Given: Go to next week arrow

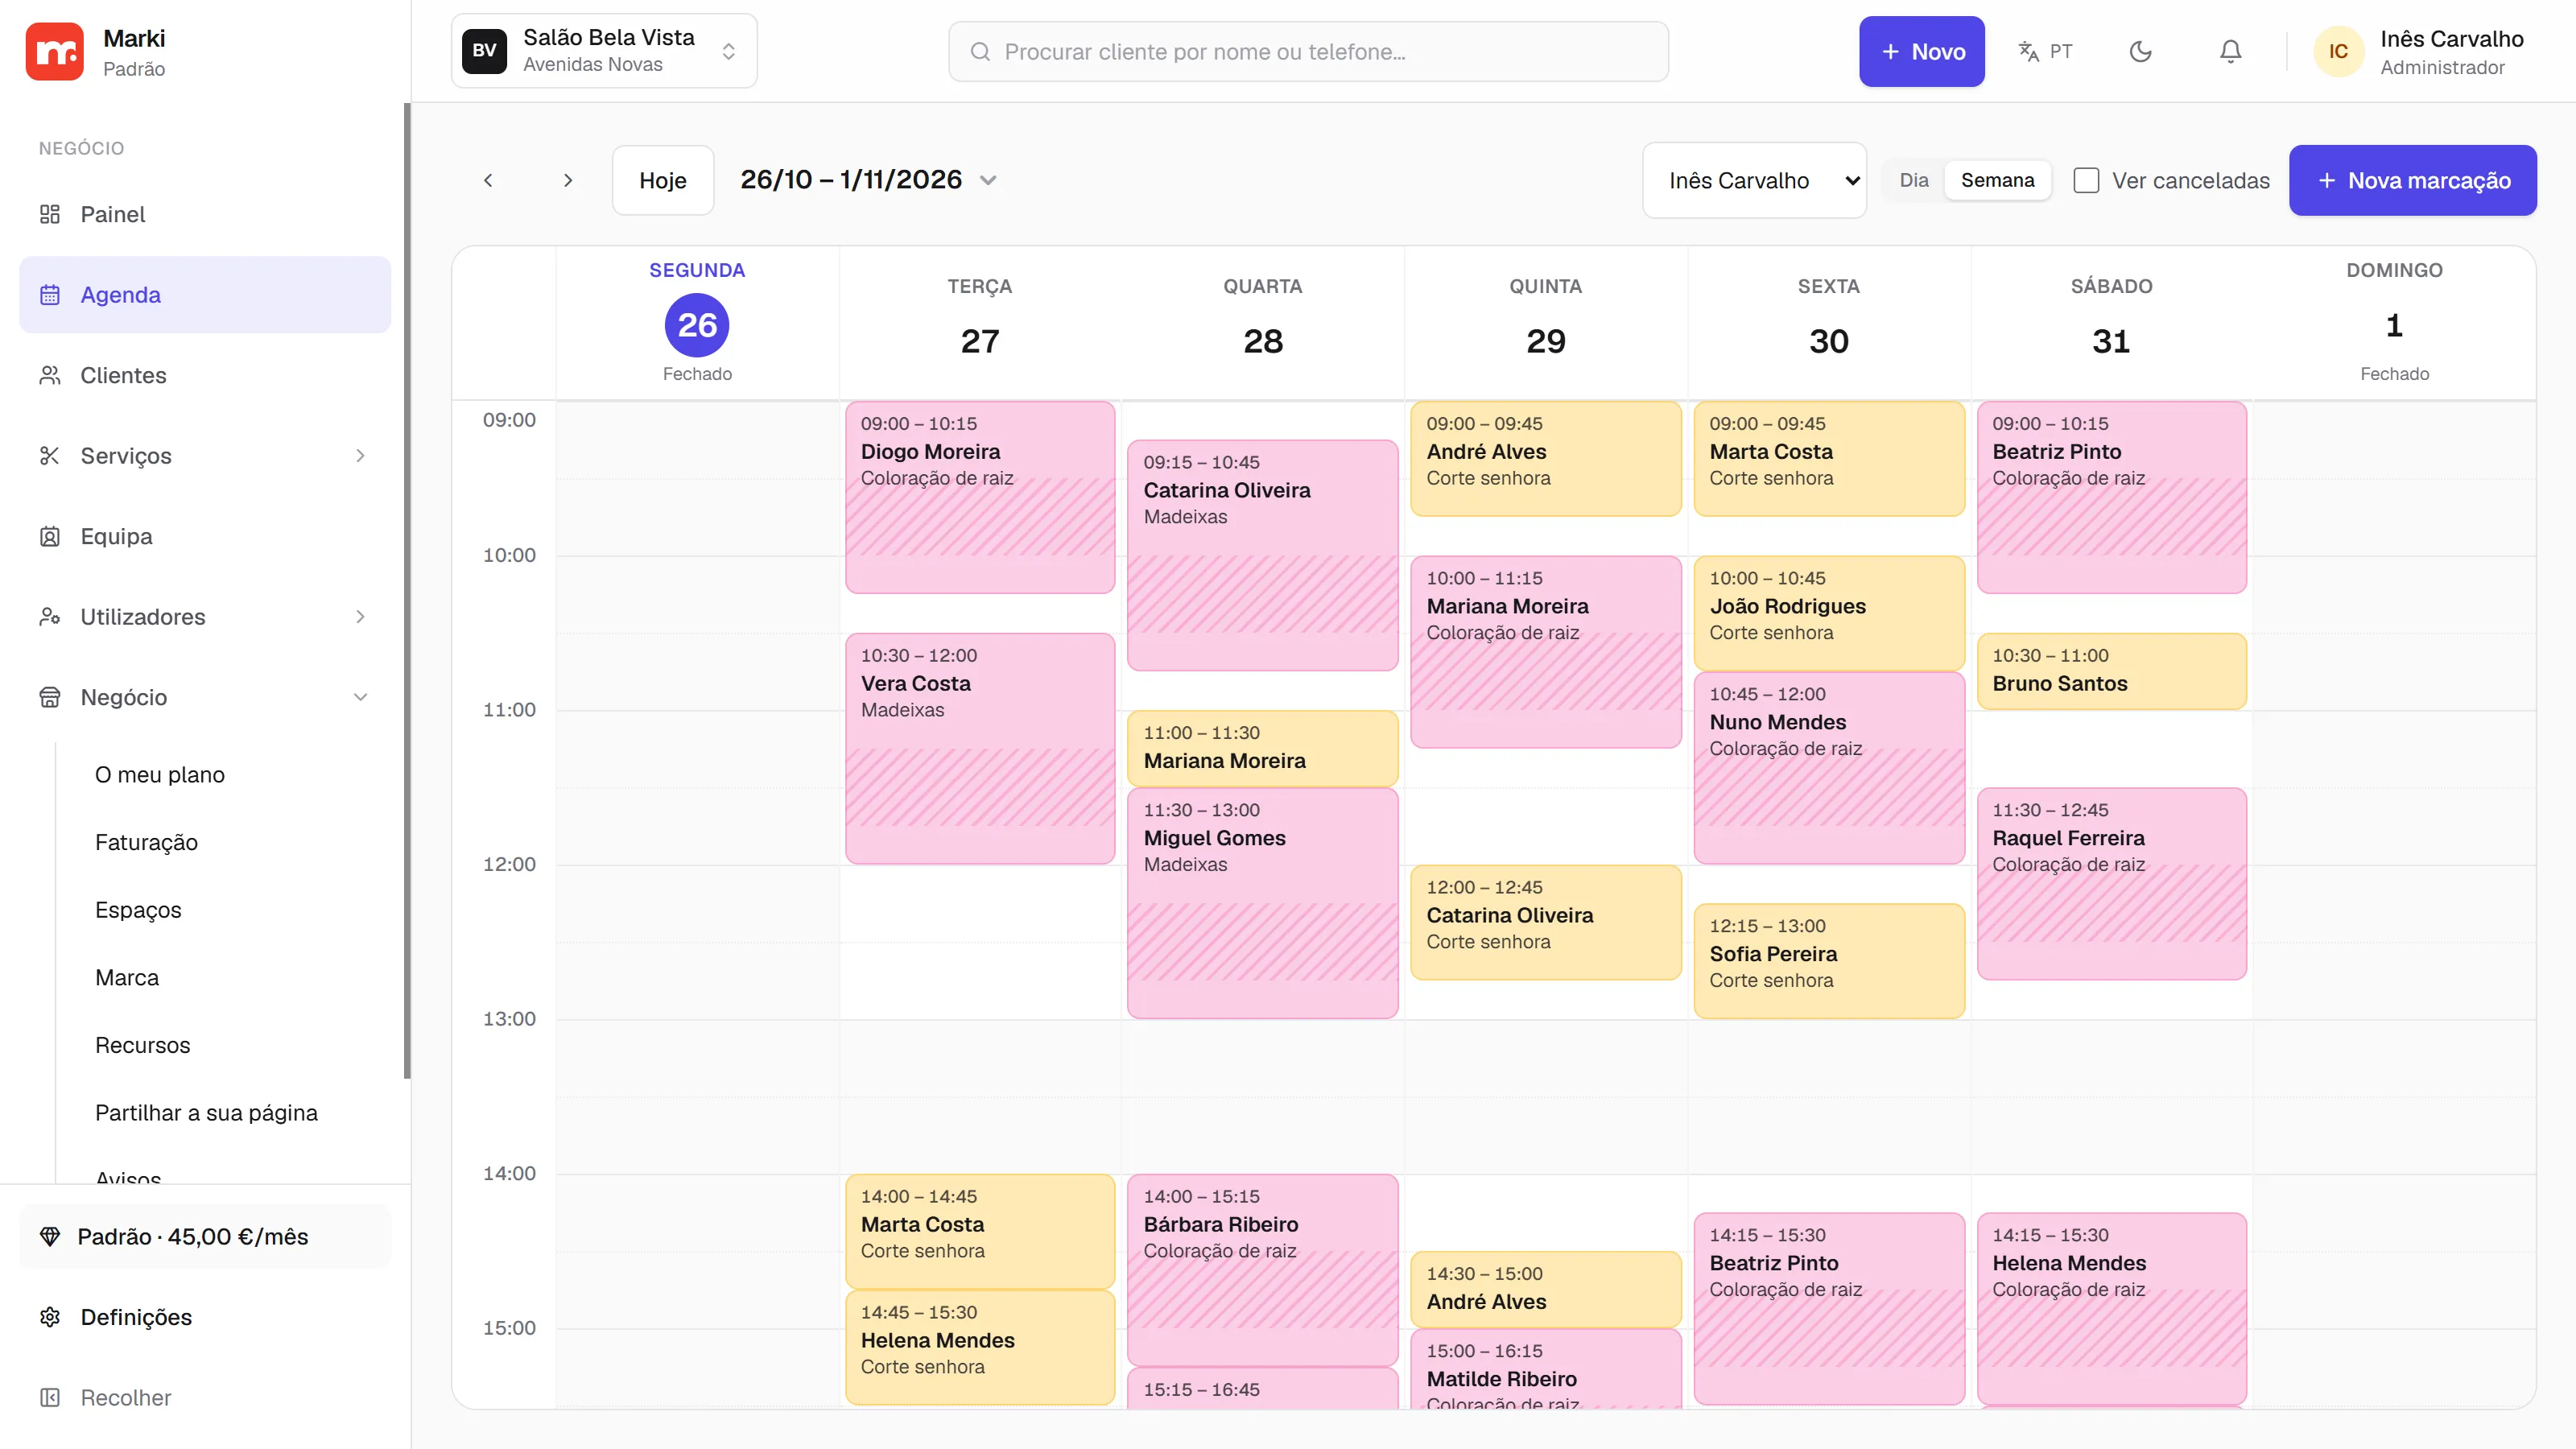Looking at the screenshot, I should pos(568,180).
